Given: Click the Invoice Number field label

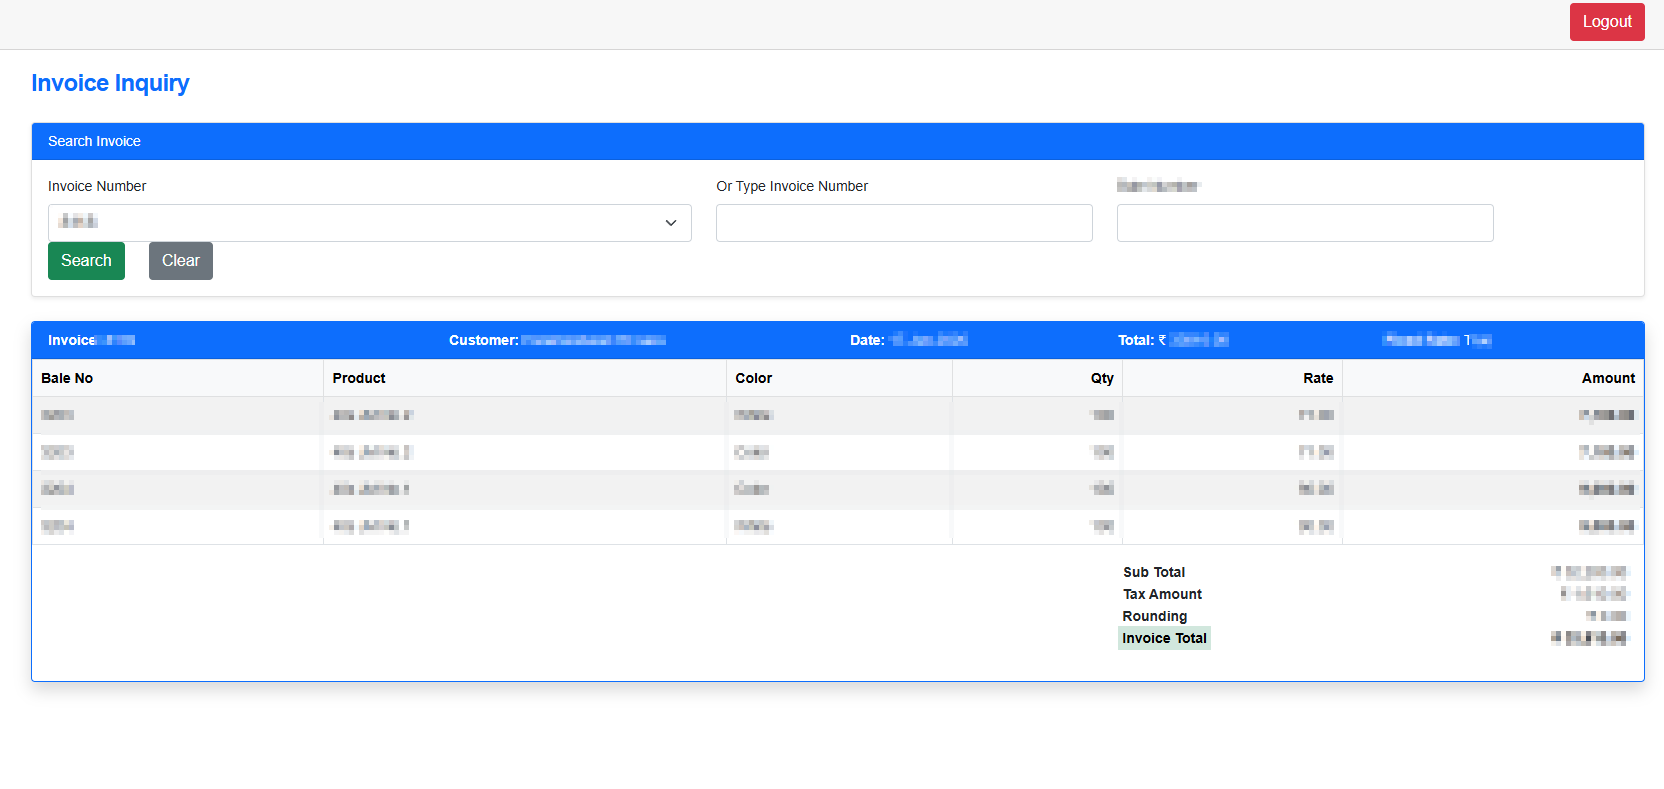Looking at the screenshot, I should click(x=97, y=186).
